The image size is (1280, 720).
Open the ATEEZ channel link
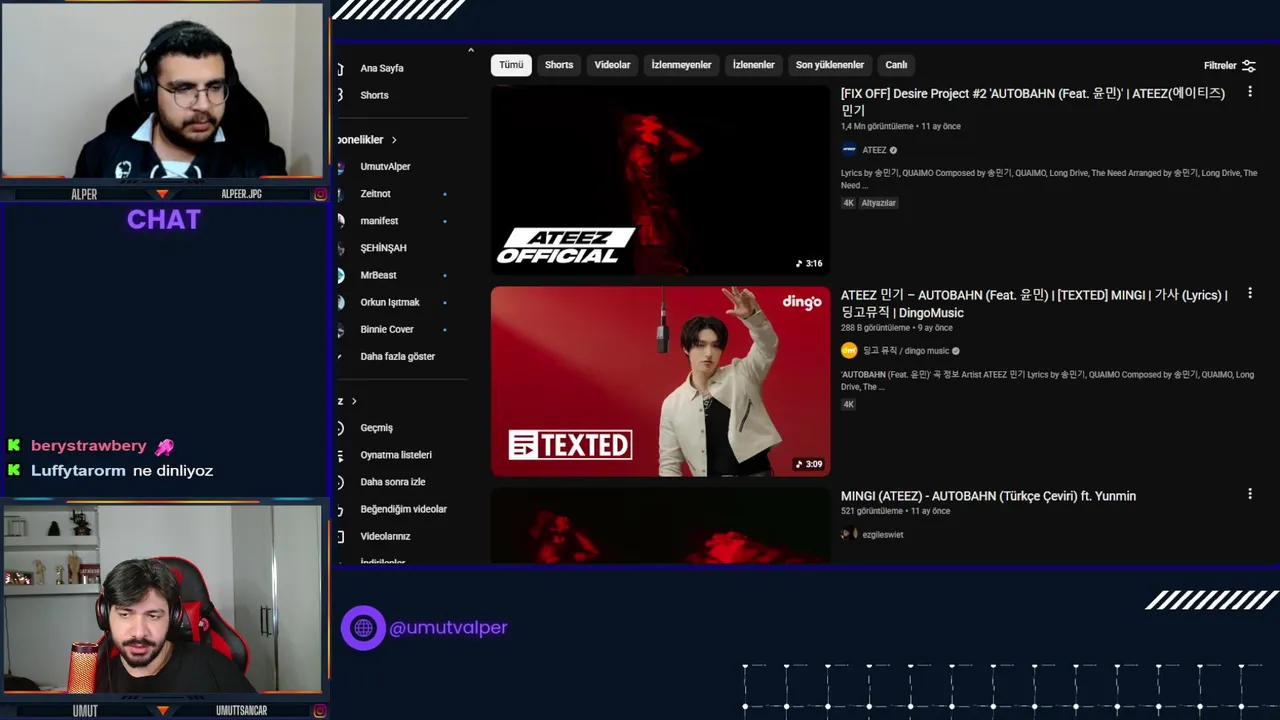point(874,150)
